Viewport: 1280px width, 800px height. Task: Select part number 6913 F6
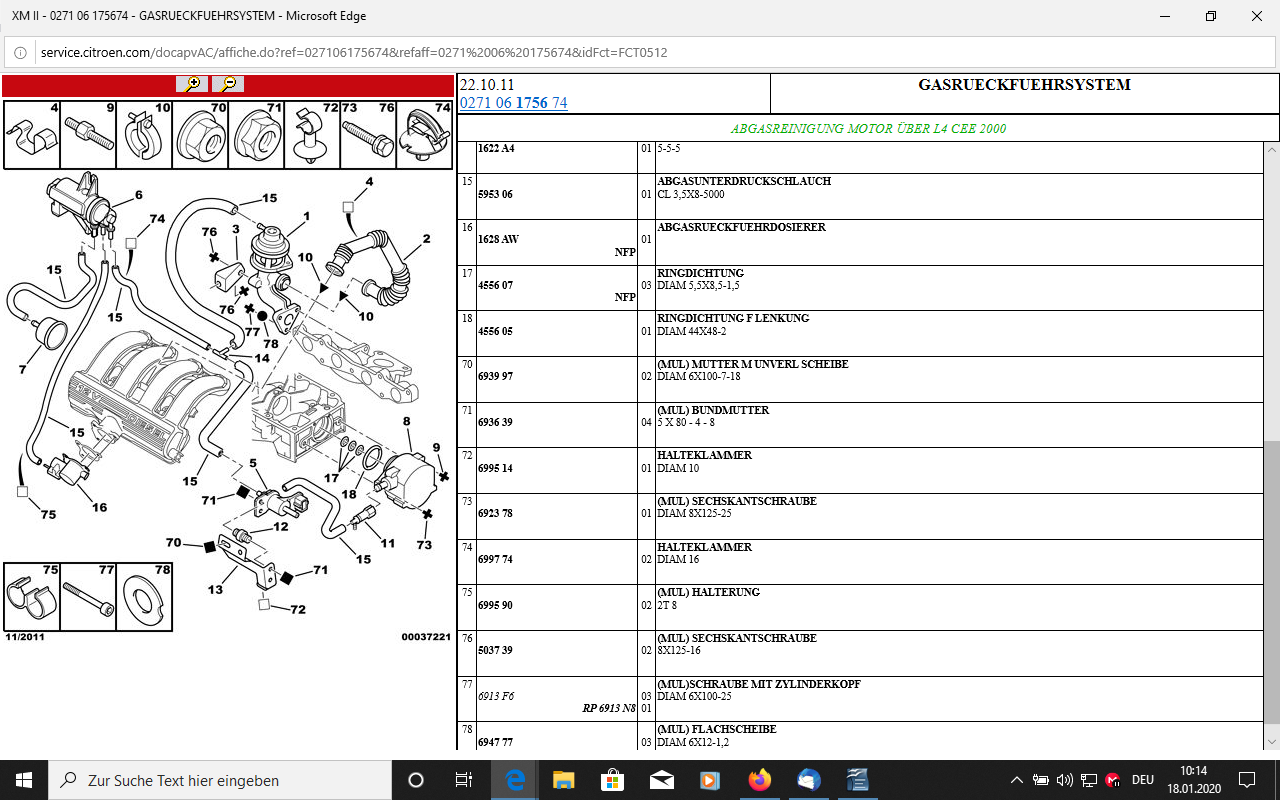(x=495, y=696)
